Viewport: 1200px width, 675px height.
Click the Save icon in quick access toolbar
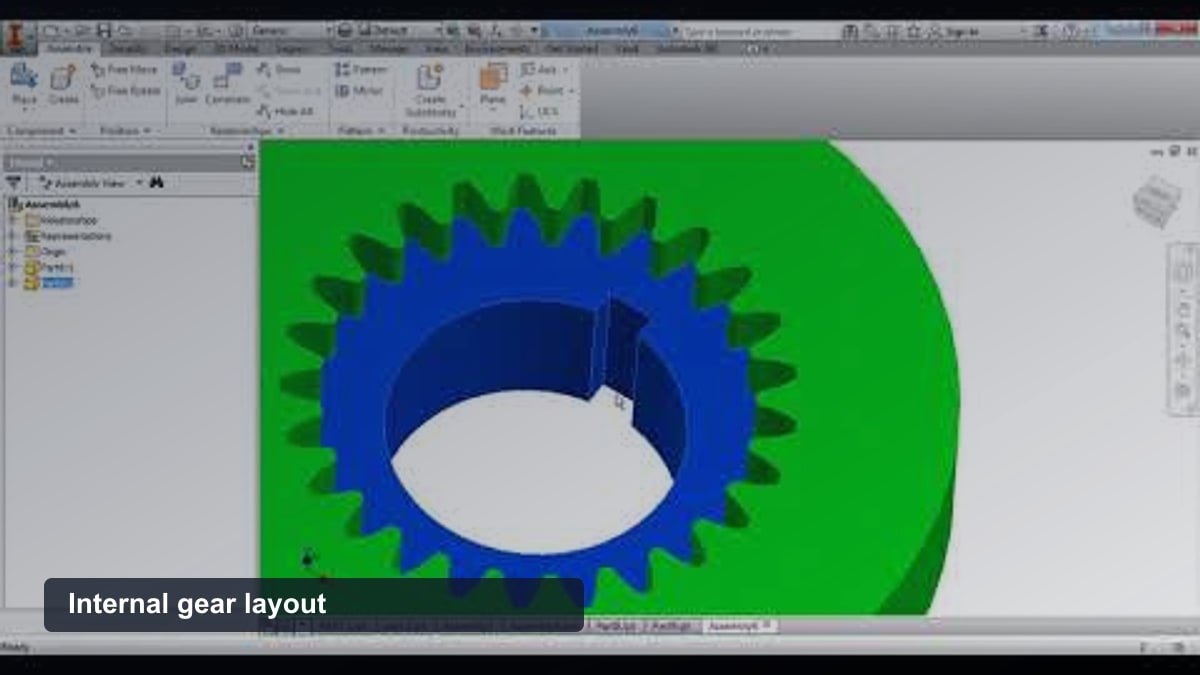click(103, 31)
